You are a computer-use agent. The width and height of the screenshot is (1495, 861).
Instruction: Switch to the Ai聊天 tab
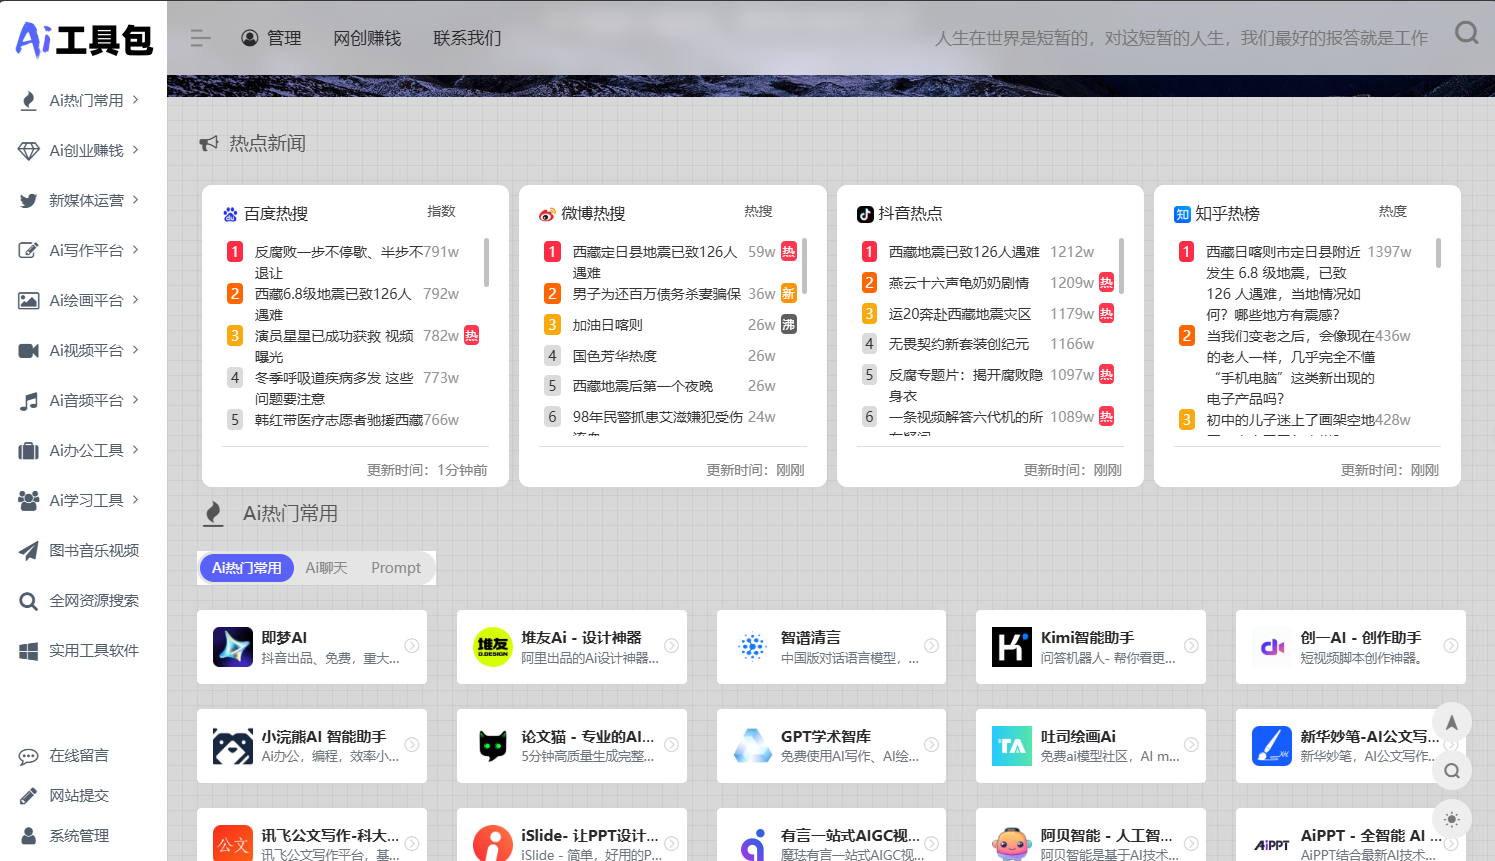tap(326, 568)
